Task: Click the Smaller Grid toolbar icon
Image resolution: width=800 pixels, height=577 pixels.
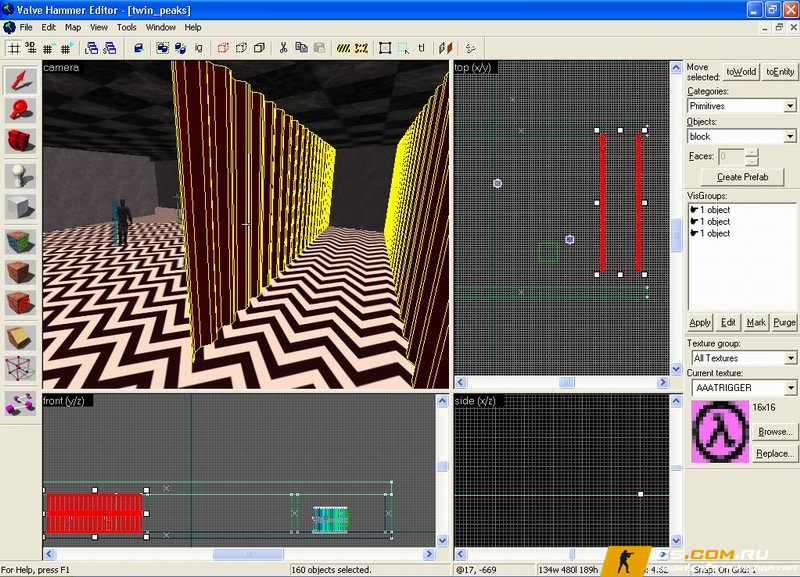Action: [48, 48]
